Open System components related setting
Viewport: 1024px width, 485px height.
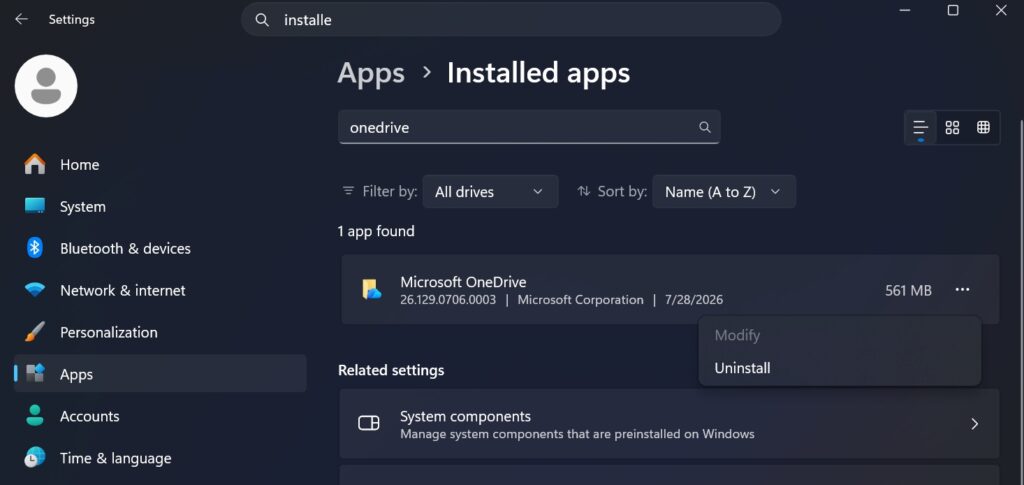(x=669, y=424)
